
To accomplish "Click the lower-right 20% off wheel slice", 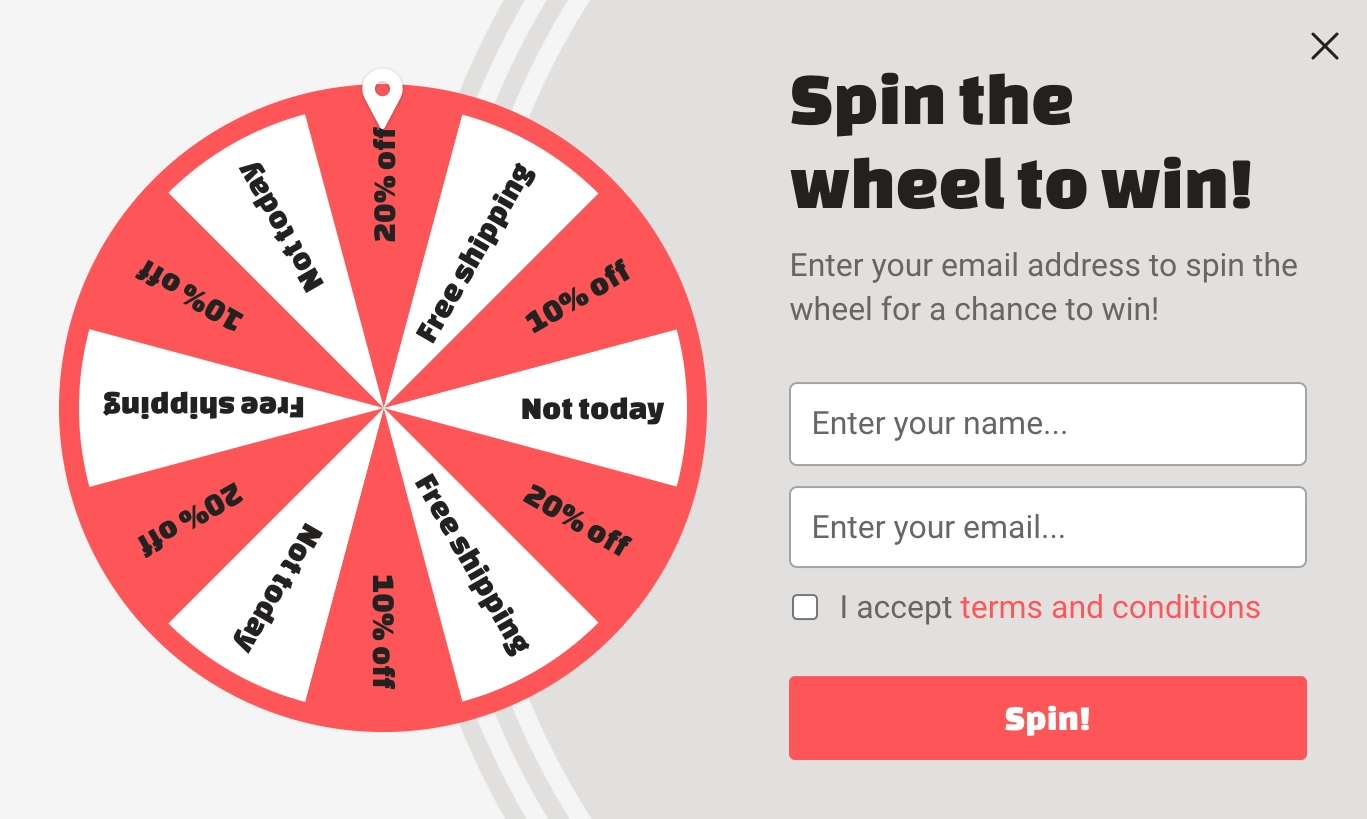I will [x=577, y=520].
